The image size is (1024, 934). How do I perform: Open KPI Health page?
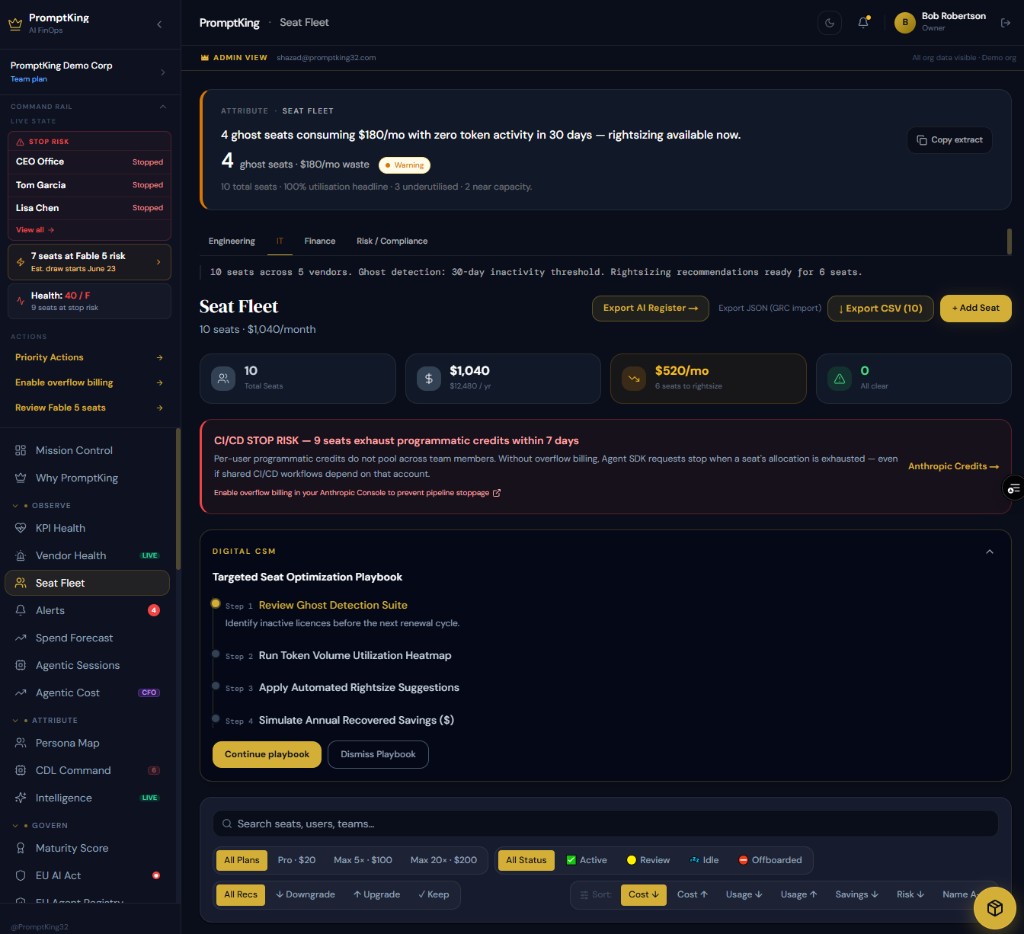pyautogui.click(x=87, y=528)
